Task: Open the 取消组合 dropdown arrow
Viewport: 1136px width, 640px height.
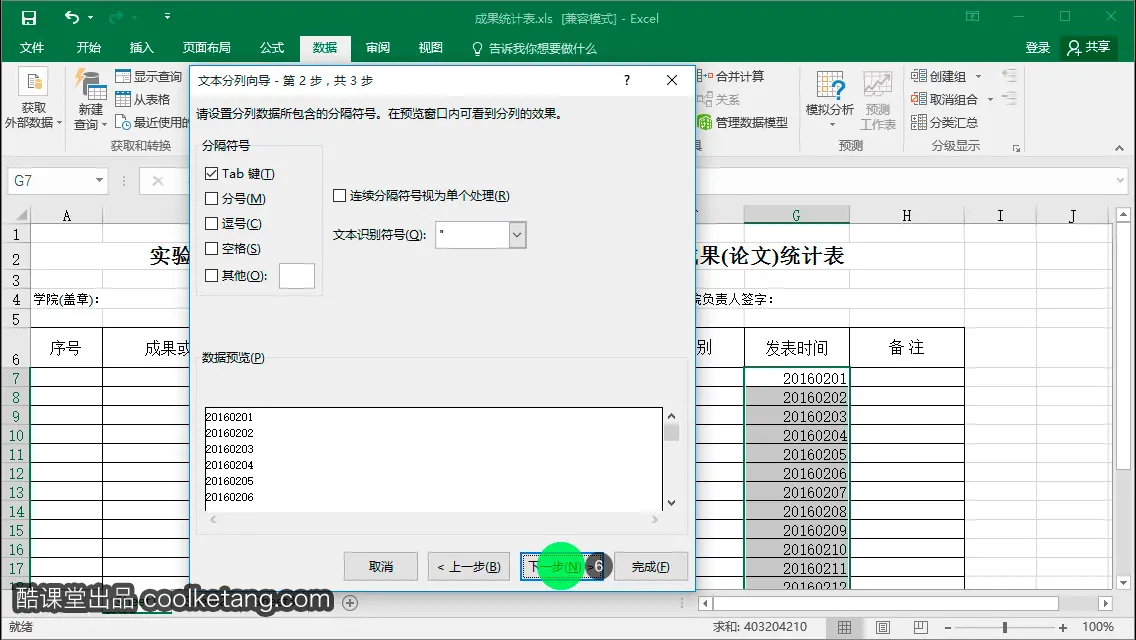Action: pyautogui.click(x=990, y=99)
